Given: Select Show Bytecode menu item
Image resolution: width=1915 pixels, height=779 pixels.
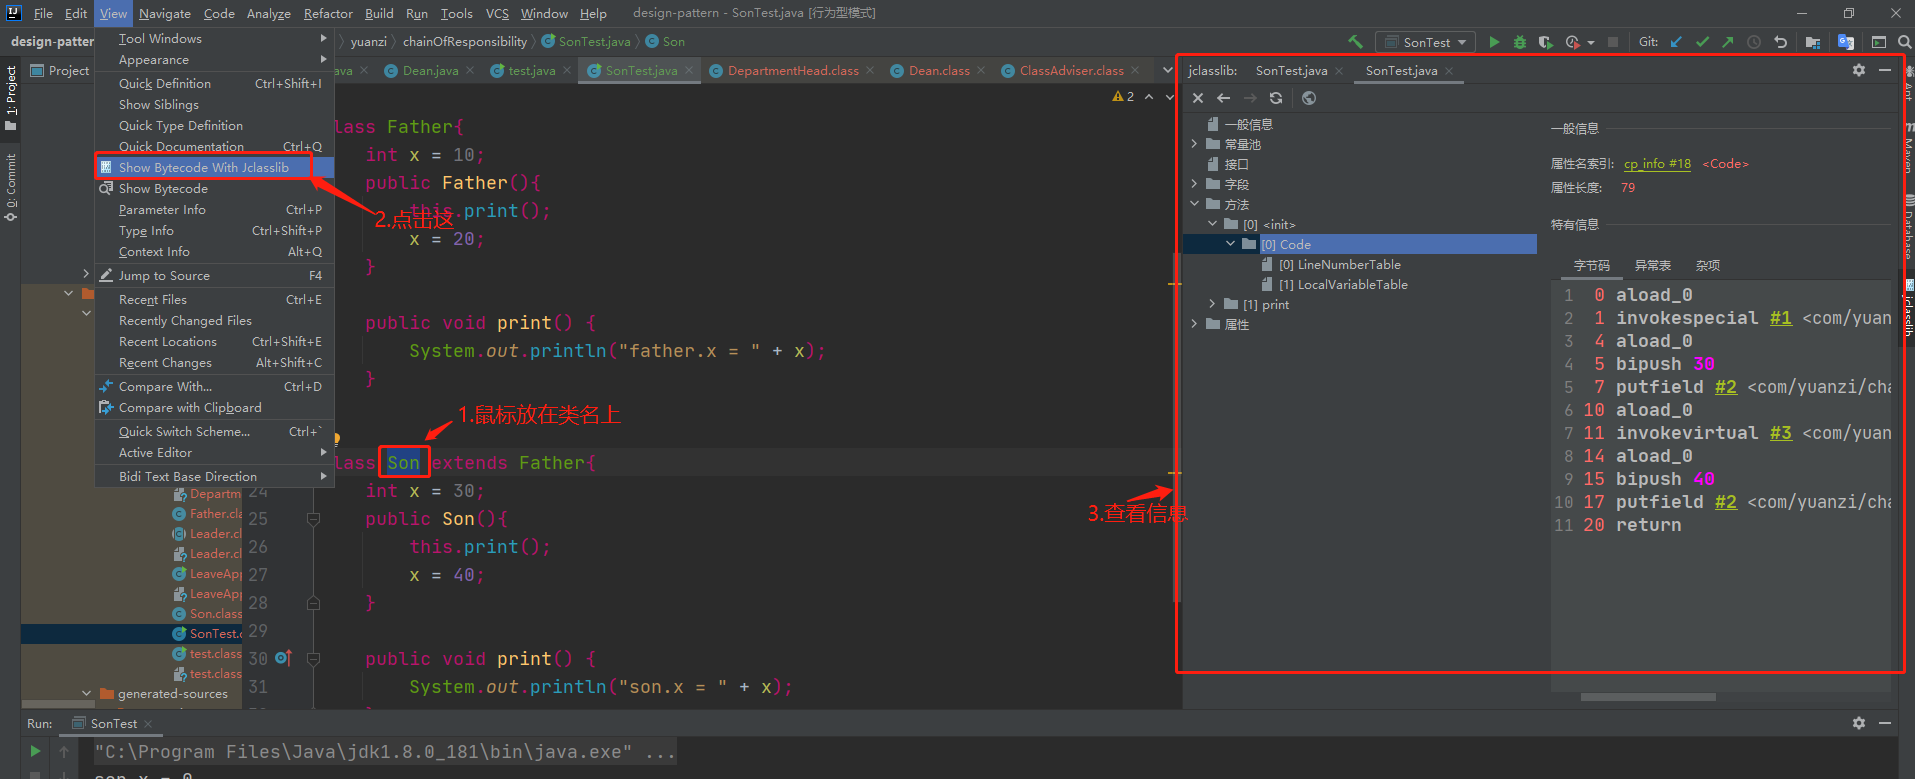Looking at the screenshot, I should 214,188.
